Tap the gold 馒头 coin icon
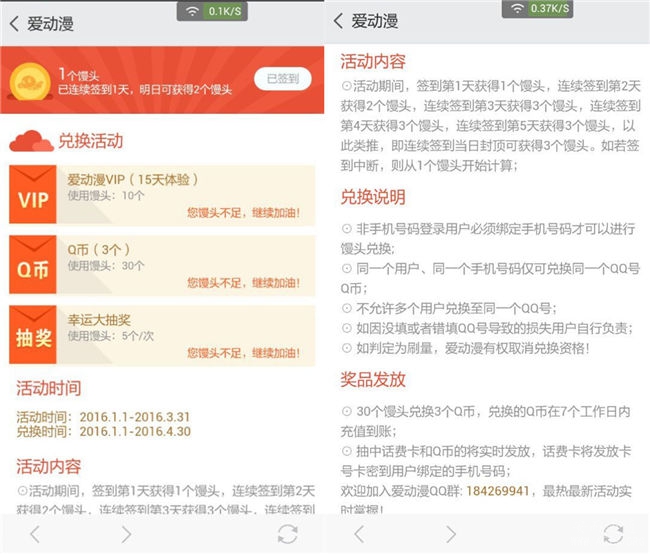The image size is (650, 554). coord(30,81)
